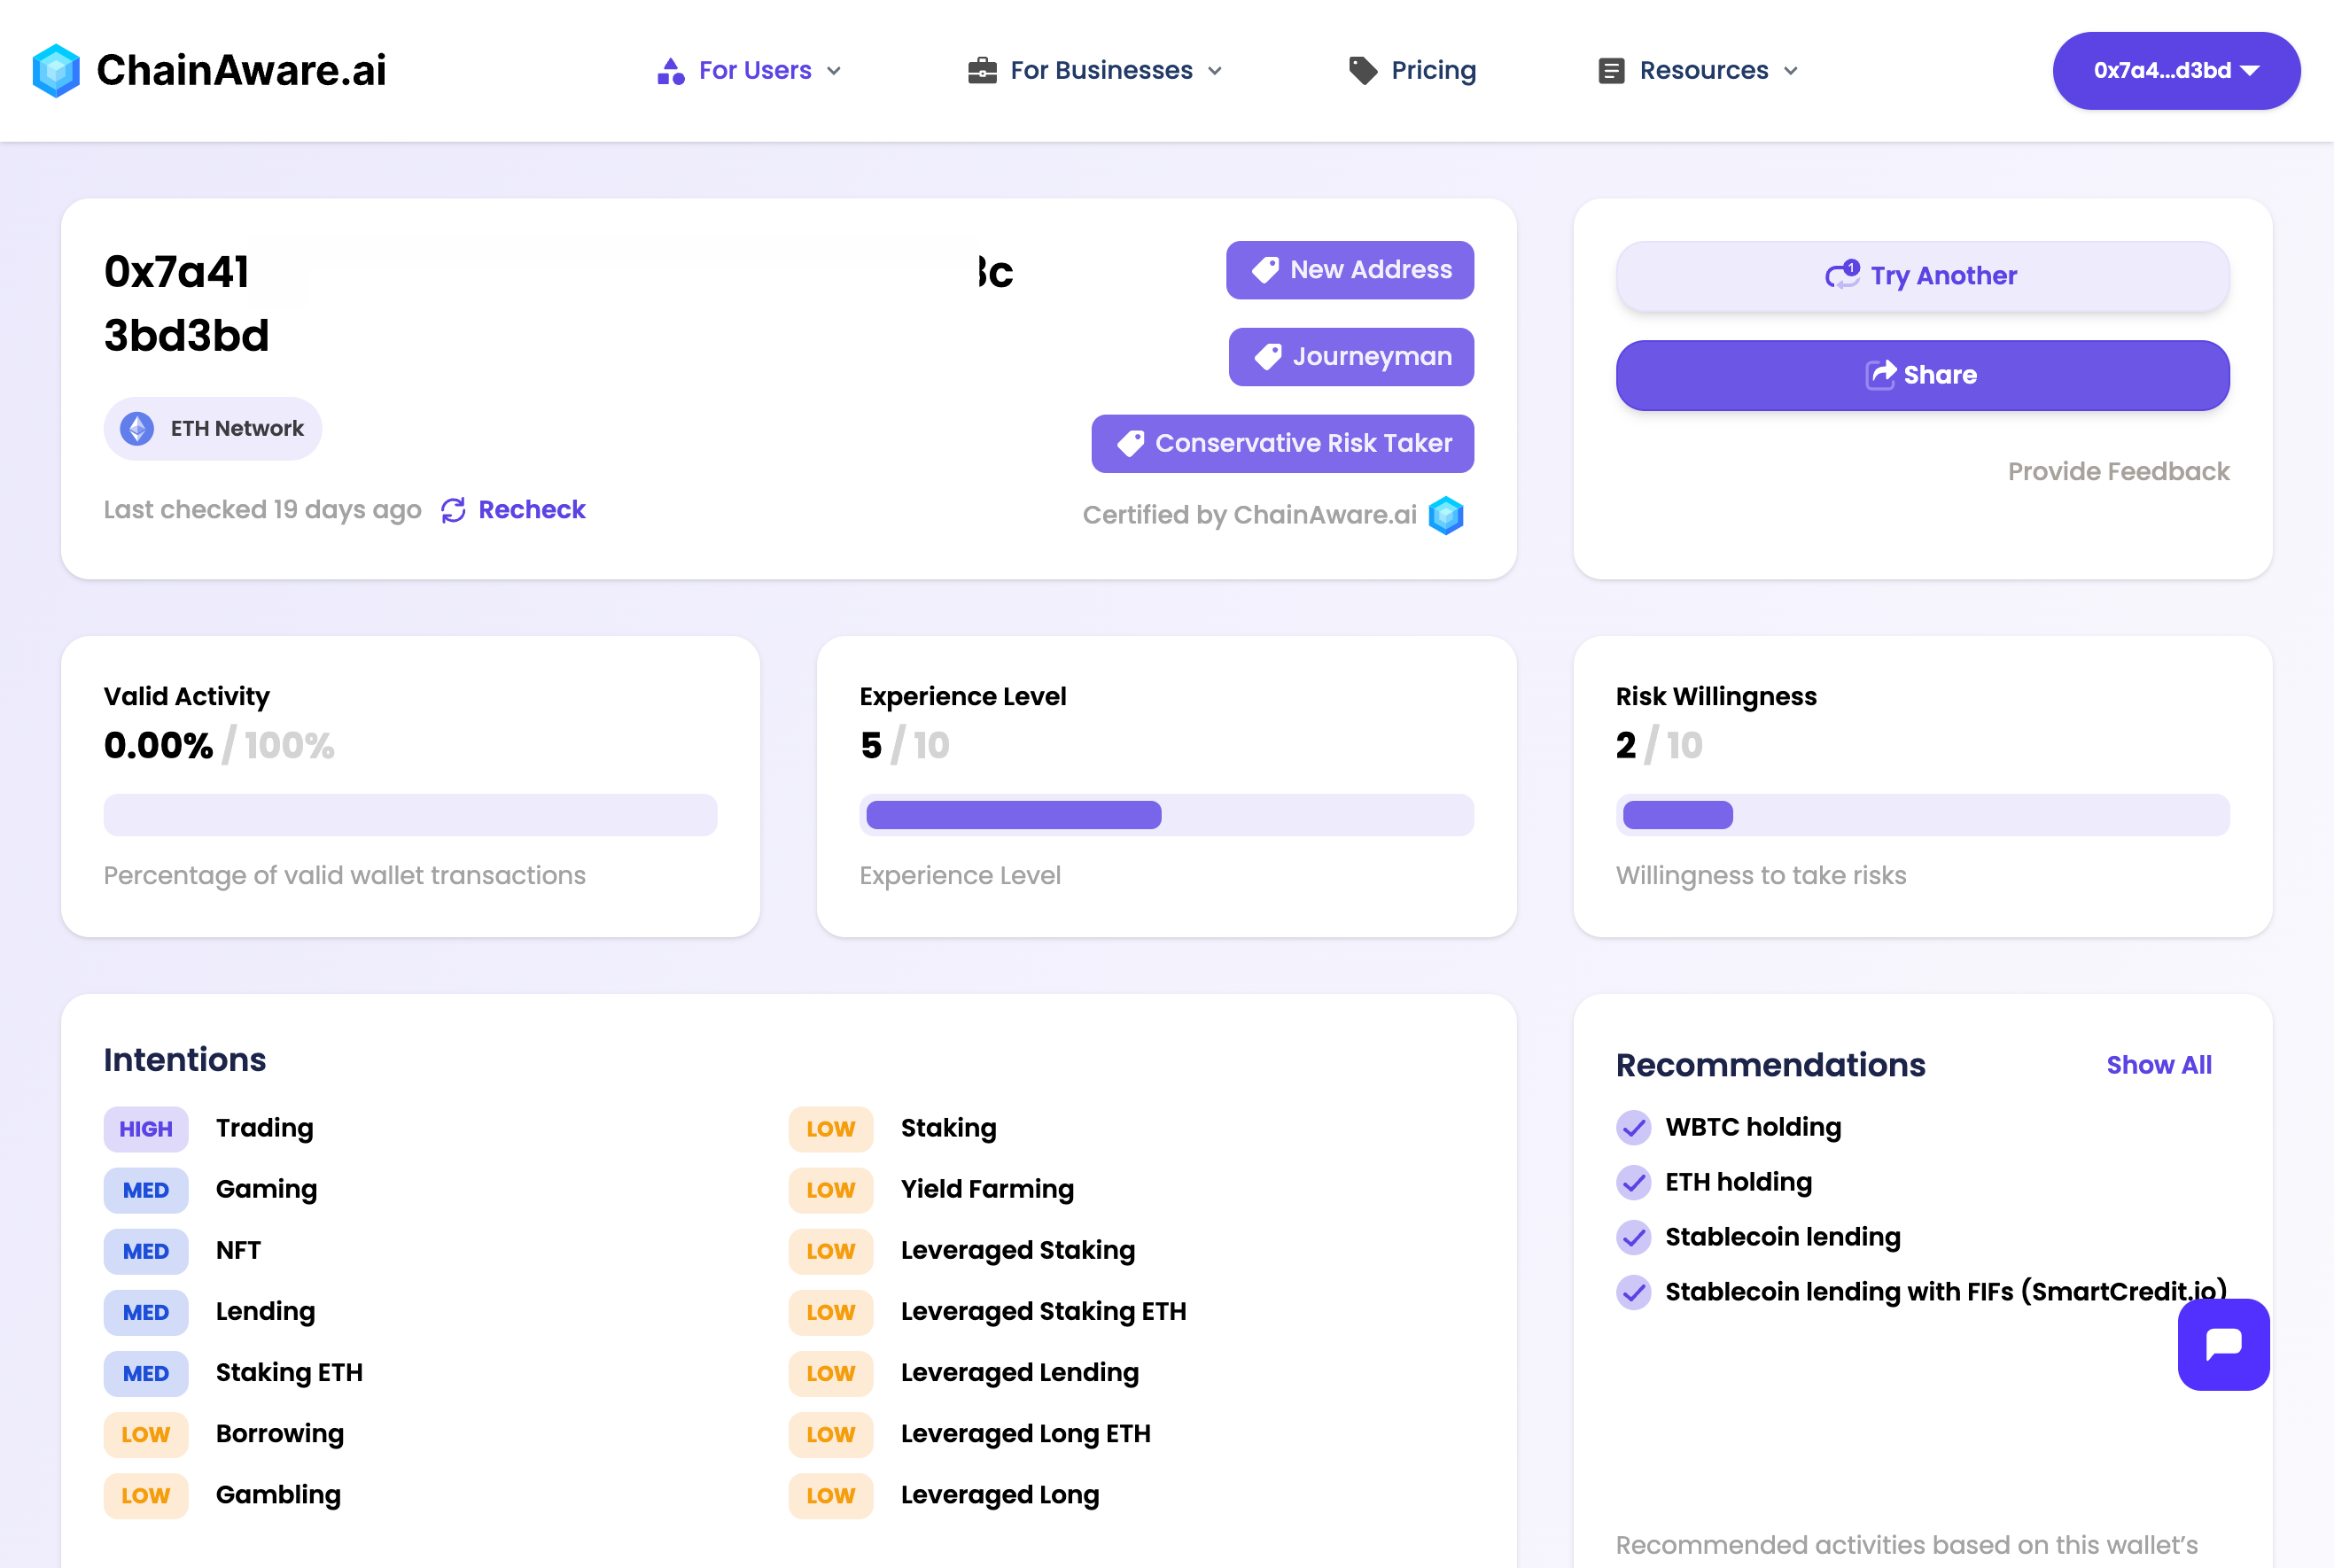Screen dimensions: 2334x1568
Task: Click the Provide Feedback link
Action: (x=2118, y=472)
